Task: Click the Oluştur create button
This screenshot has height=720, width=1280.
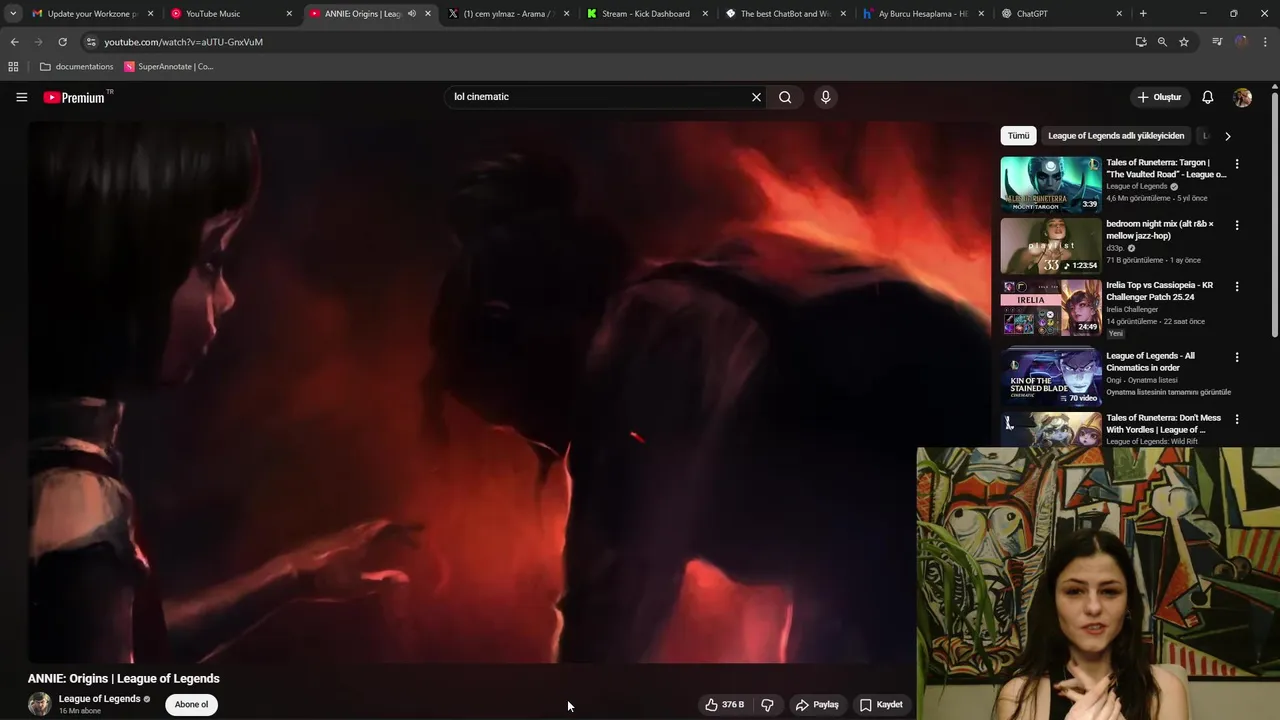Action: [x=1159, y=97]
